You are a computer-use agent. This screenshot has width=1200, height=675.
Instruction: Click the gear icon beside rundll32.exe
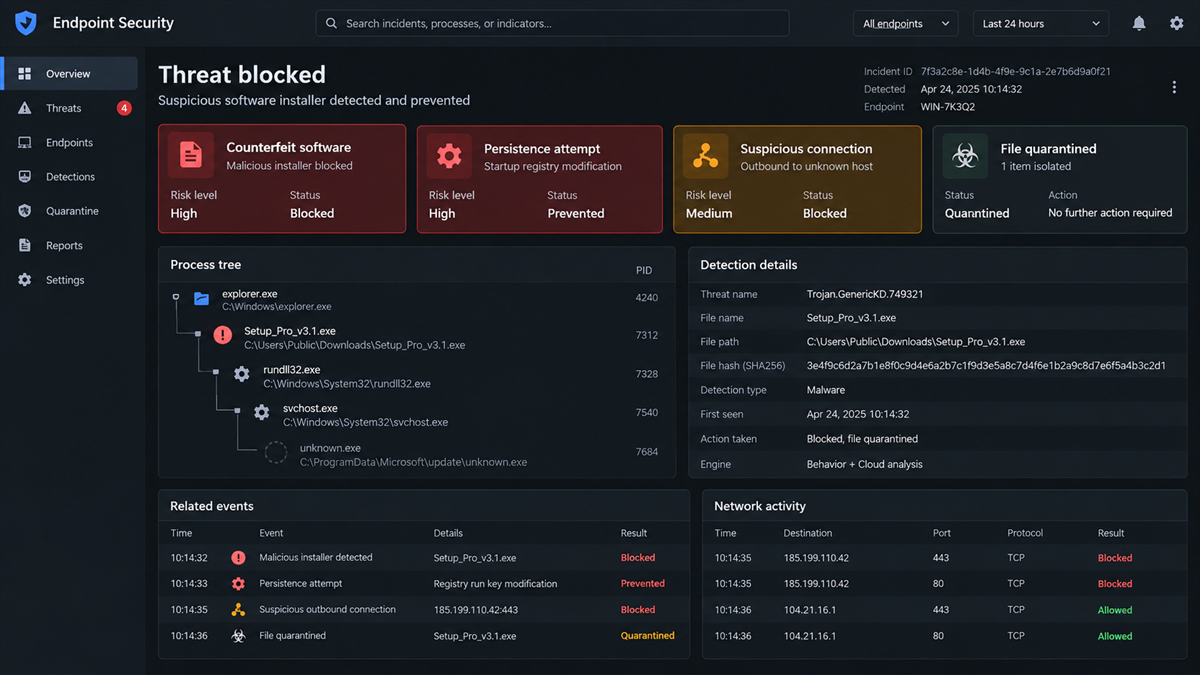pyautogui.click(x=241, y=374)
